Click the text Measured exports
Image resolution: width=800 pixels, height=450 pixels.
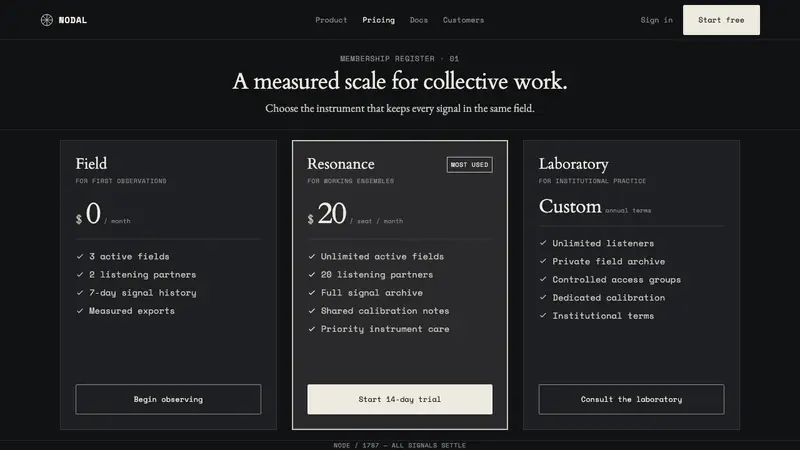click(132, 311)
